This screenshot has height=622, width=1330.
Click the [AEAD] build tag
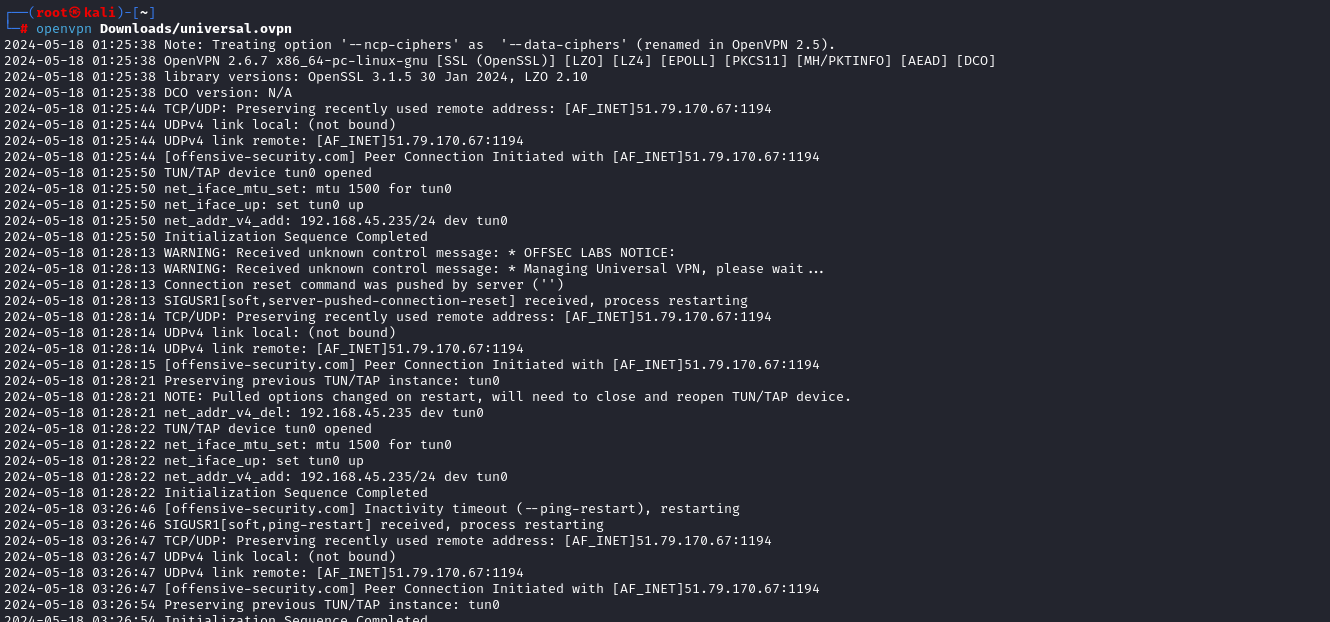click(x=924, y=60)
